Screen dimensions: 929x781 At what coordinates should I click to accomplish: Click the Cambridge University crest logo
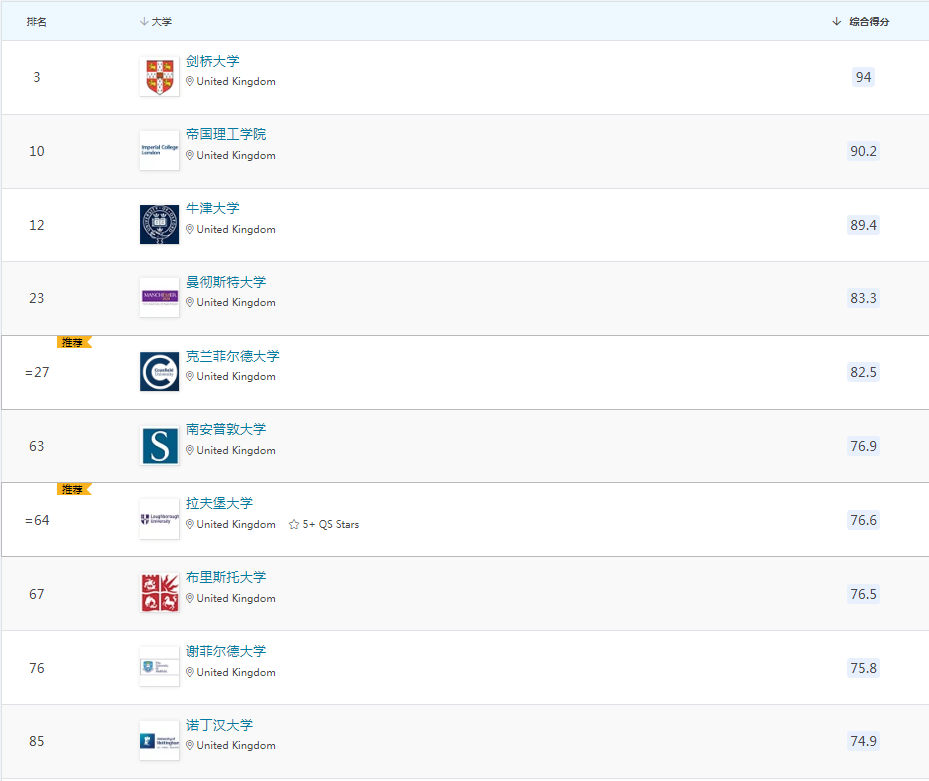(x=159, y=77)
